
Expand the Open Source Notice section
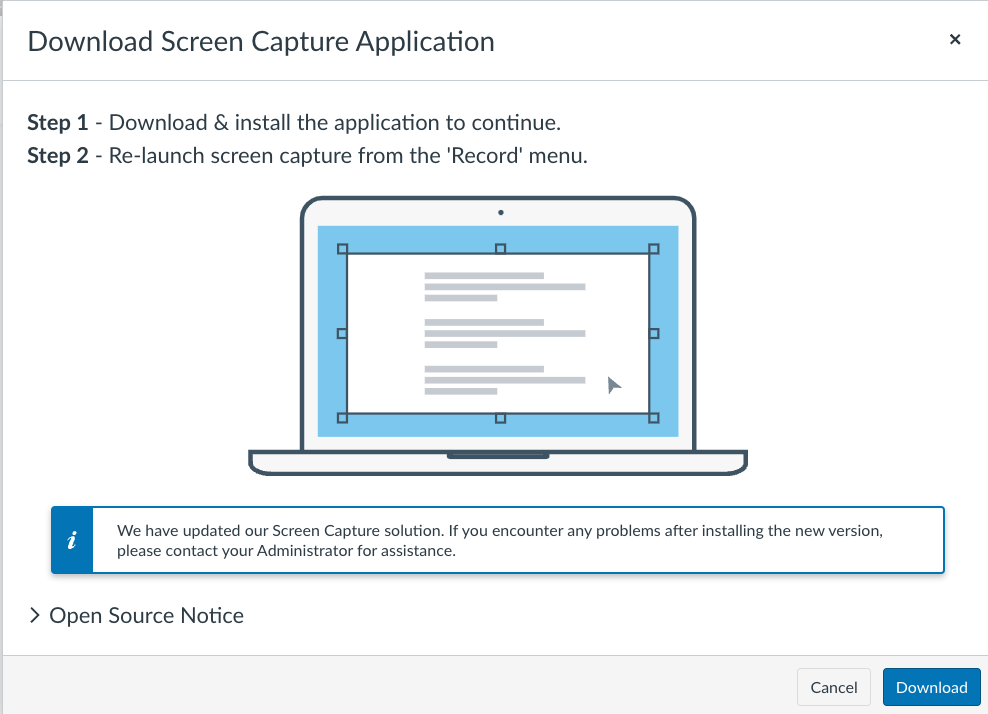pyautogui.click(x=136, y=615)
